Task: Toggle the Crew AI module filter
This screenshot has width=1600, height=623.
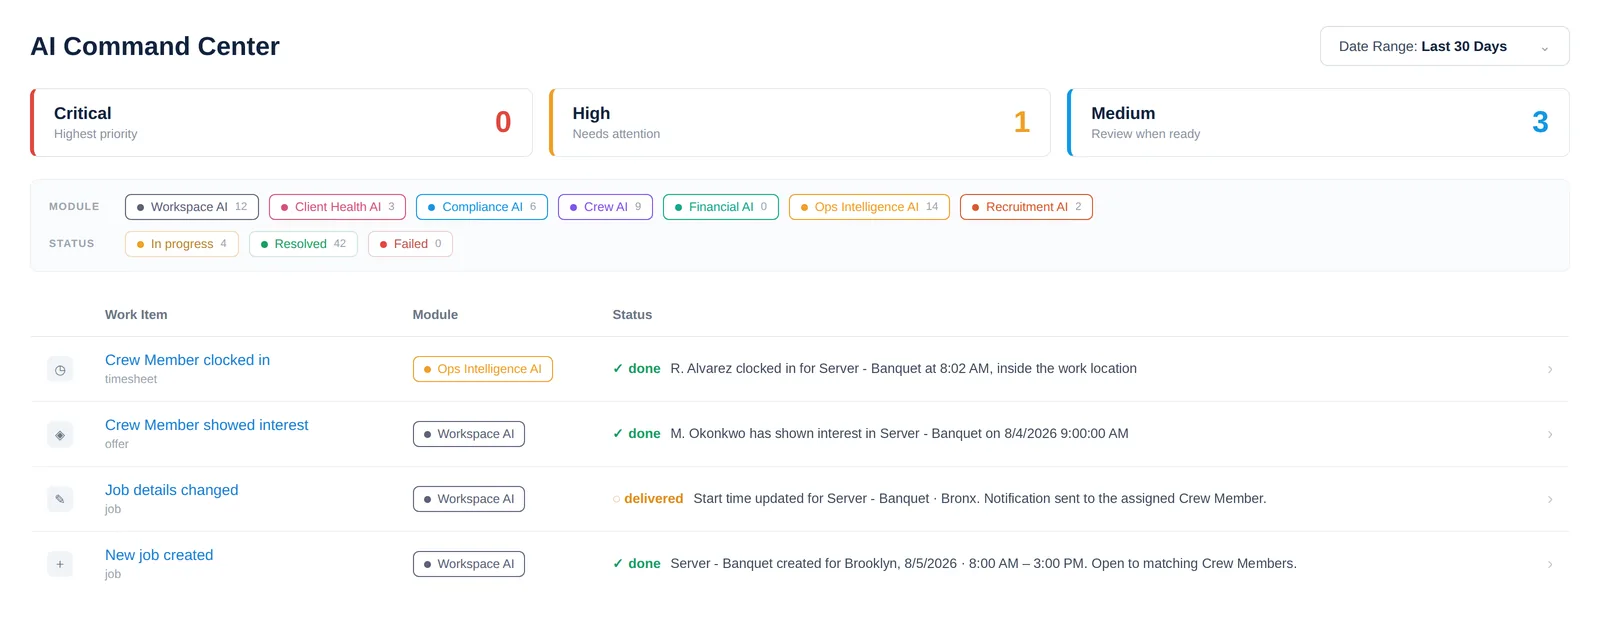Action: [605, 207]
